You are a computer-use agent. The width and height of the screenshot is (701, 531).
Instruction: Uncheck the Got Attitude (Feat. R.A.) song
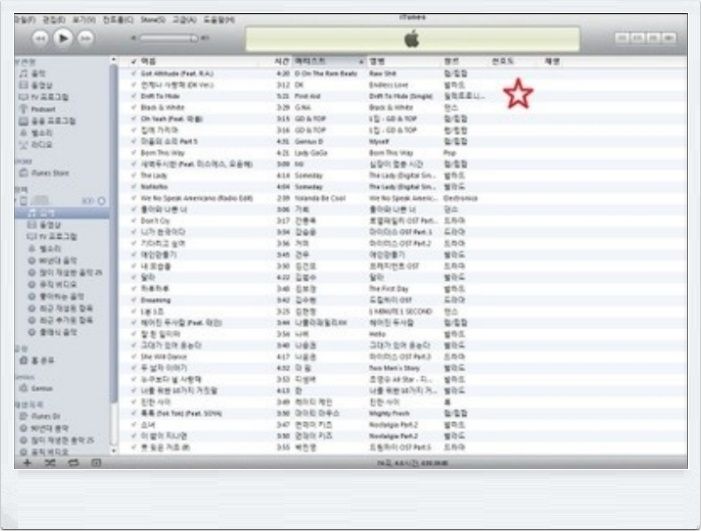coord(134,73)
